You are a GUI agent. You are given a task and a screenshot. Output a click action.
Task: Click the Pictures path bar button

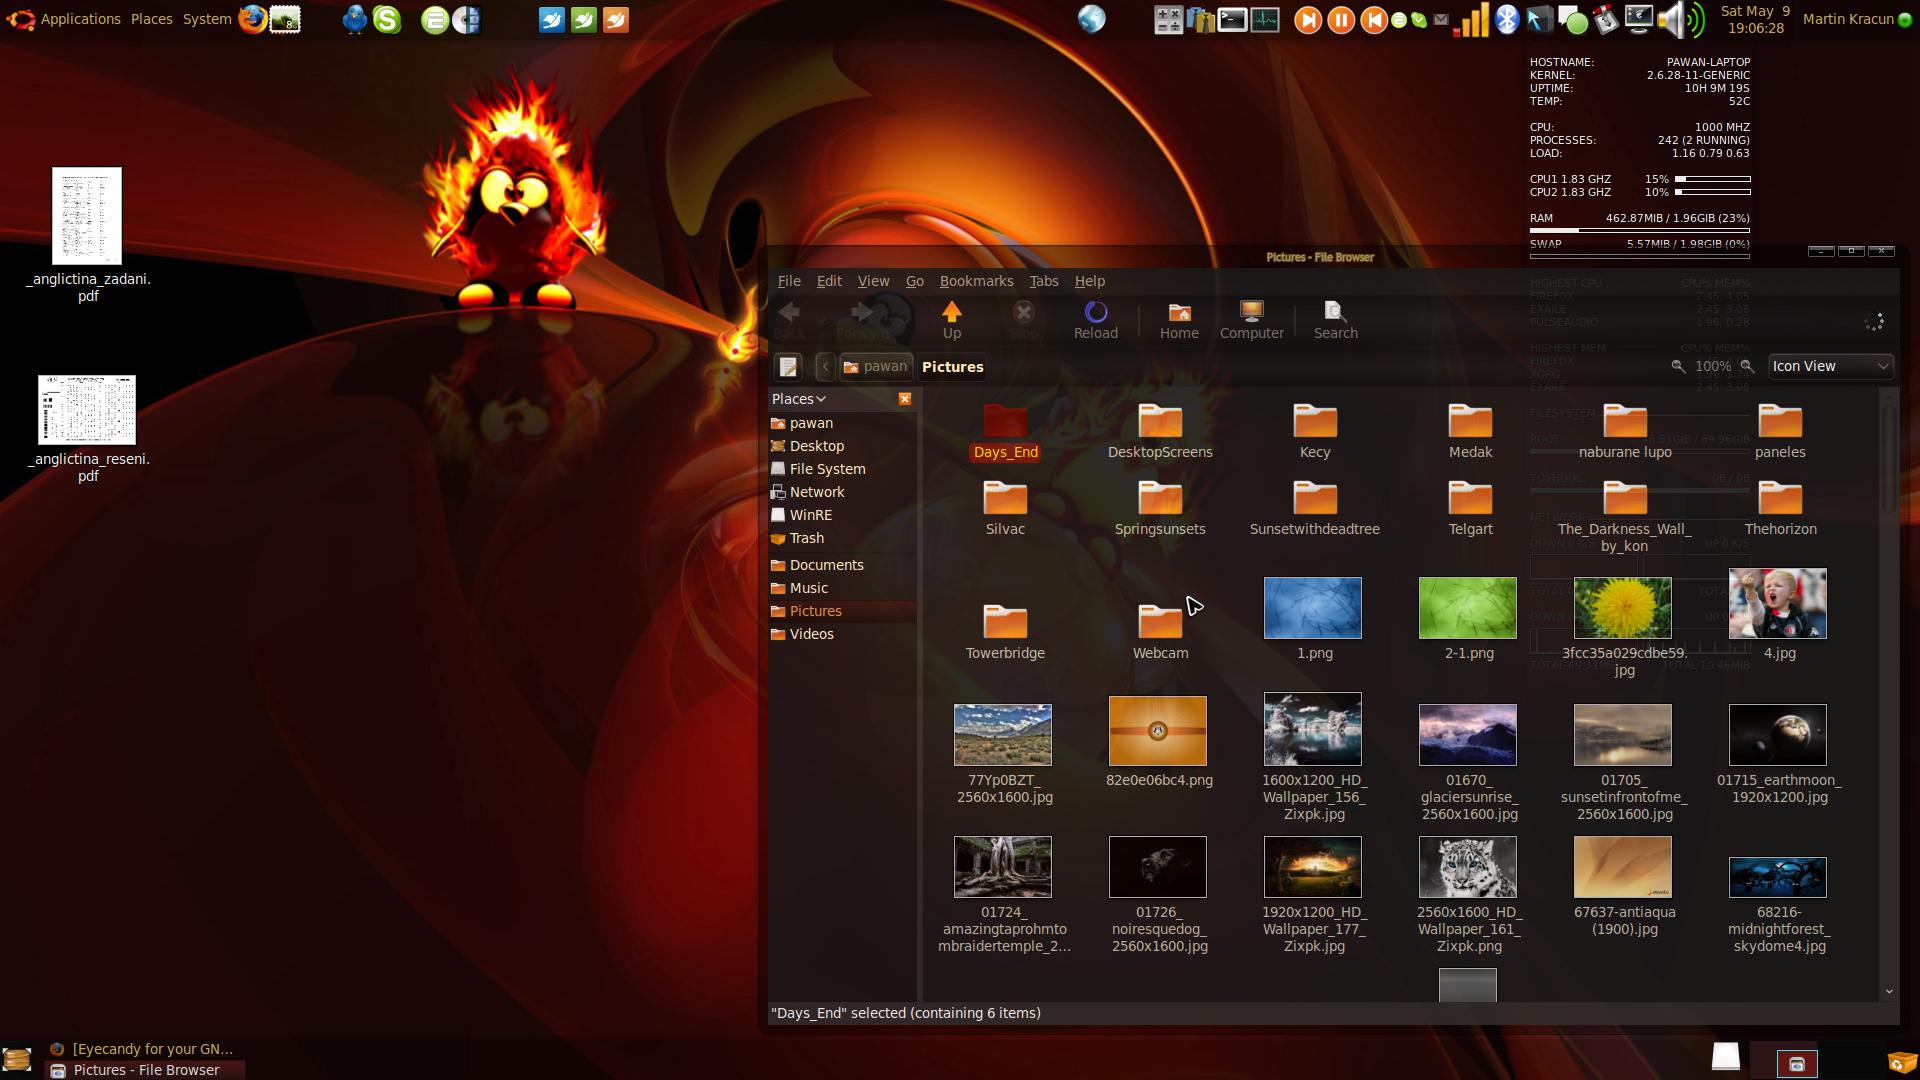pos(952,367)
